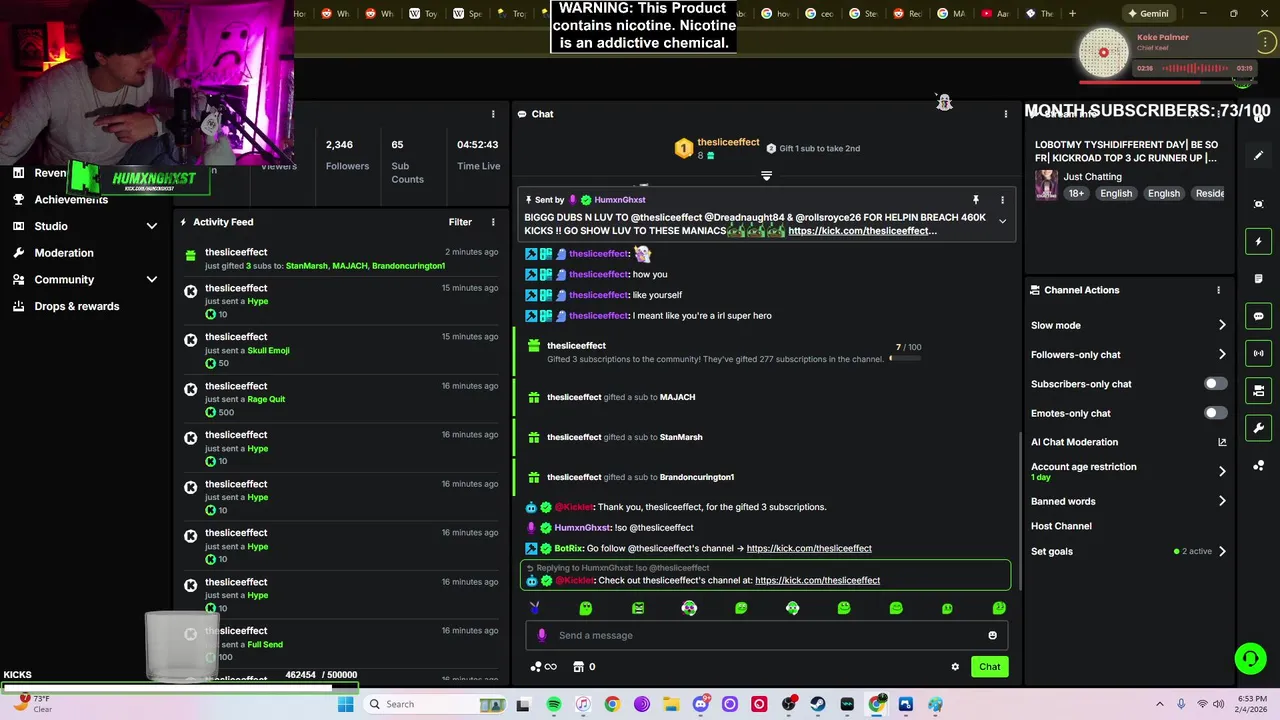
Task: Open the stats panel three-dot menu
Action: coord(492,114)
